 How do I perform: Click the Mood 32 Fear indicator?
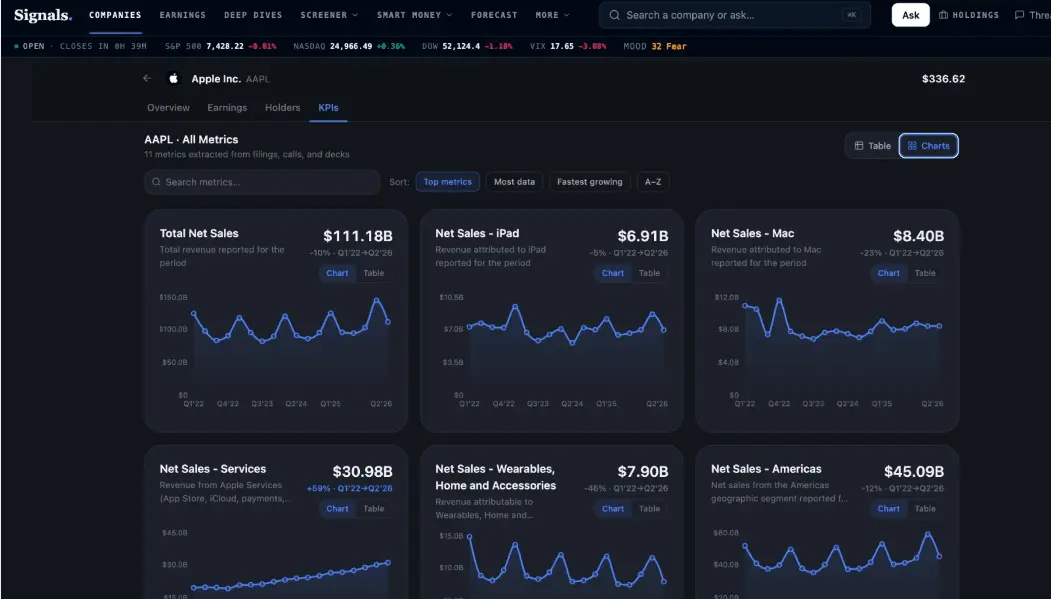(x=655, y=46)
